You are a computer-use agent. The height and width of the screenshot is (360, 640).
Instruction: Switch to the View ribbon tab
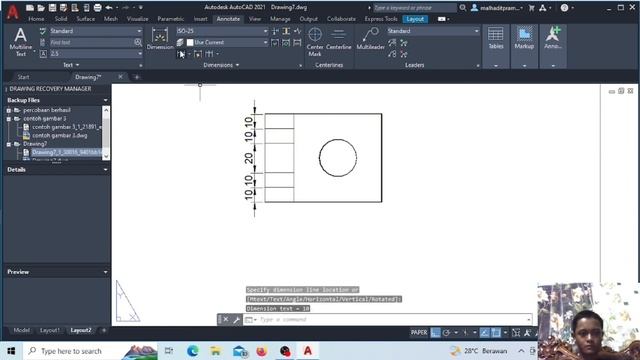(255, 19)
